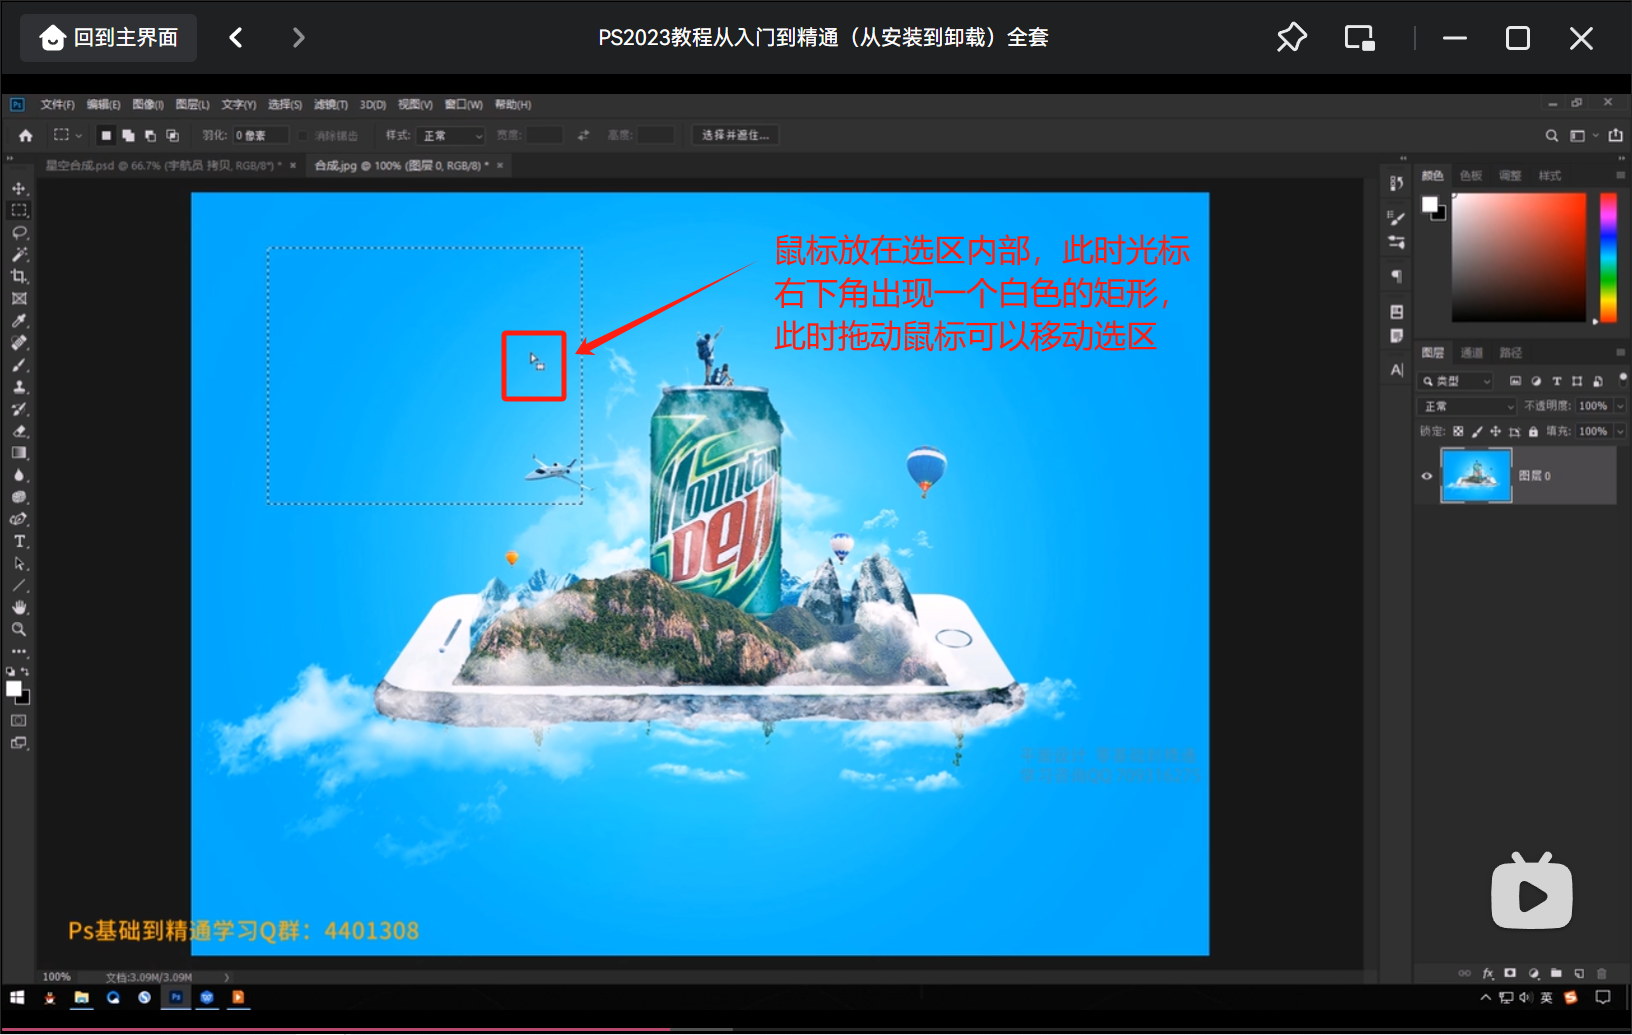
Task: Toggle lock transparent pixels
Action: pyautogui.click(x=1458, y=432)
